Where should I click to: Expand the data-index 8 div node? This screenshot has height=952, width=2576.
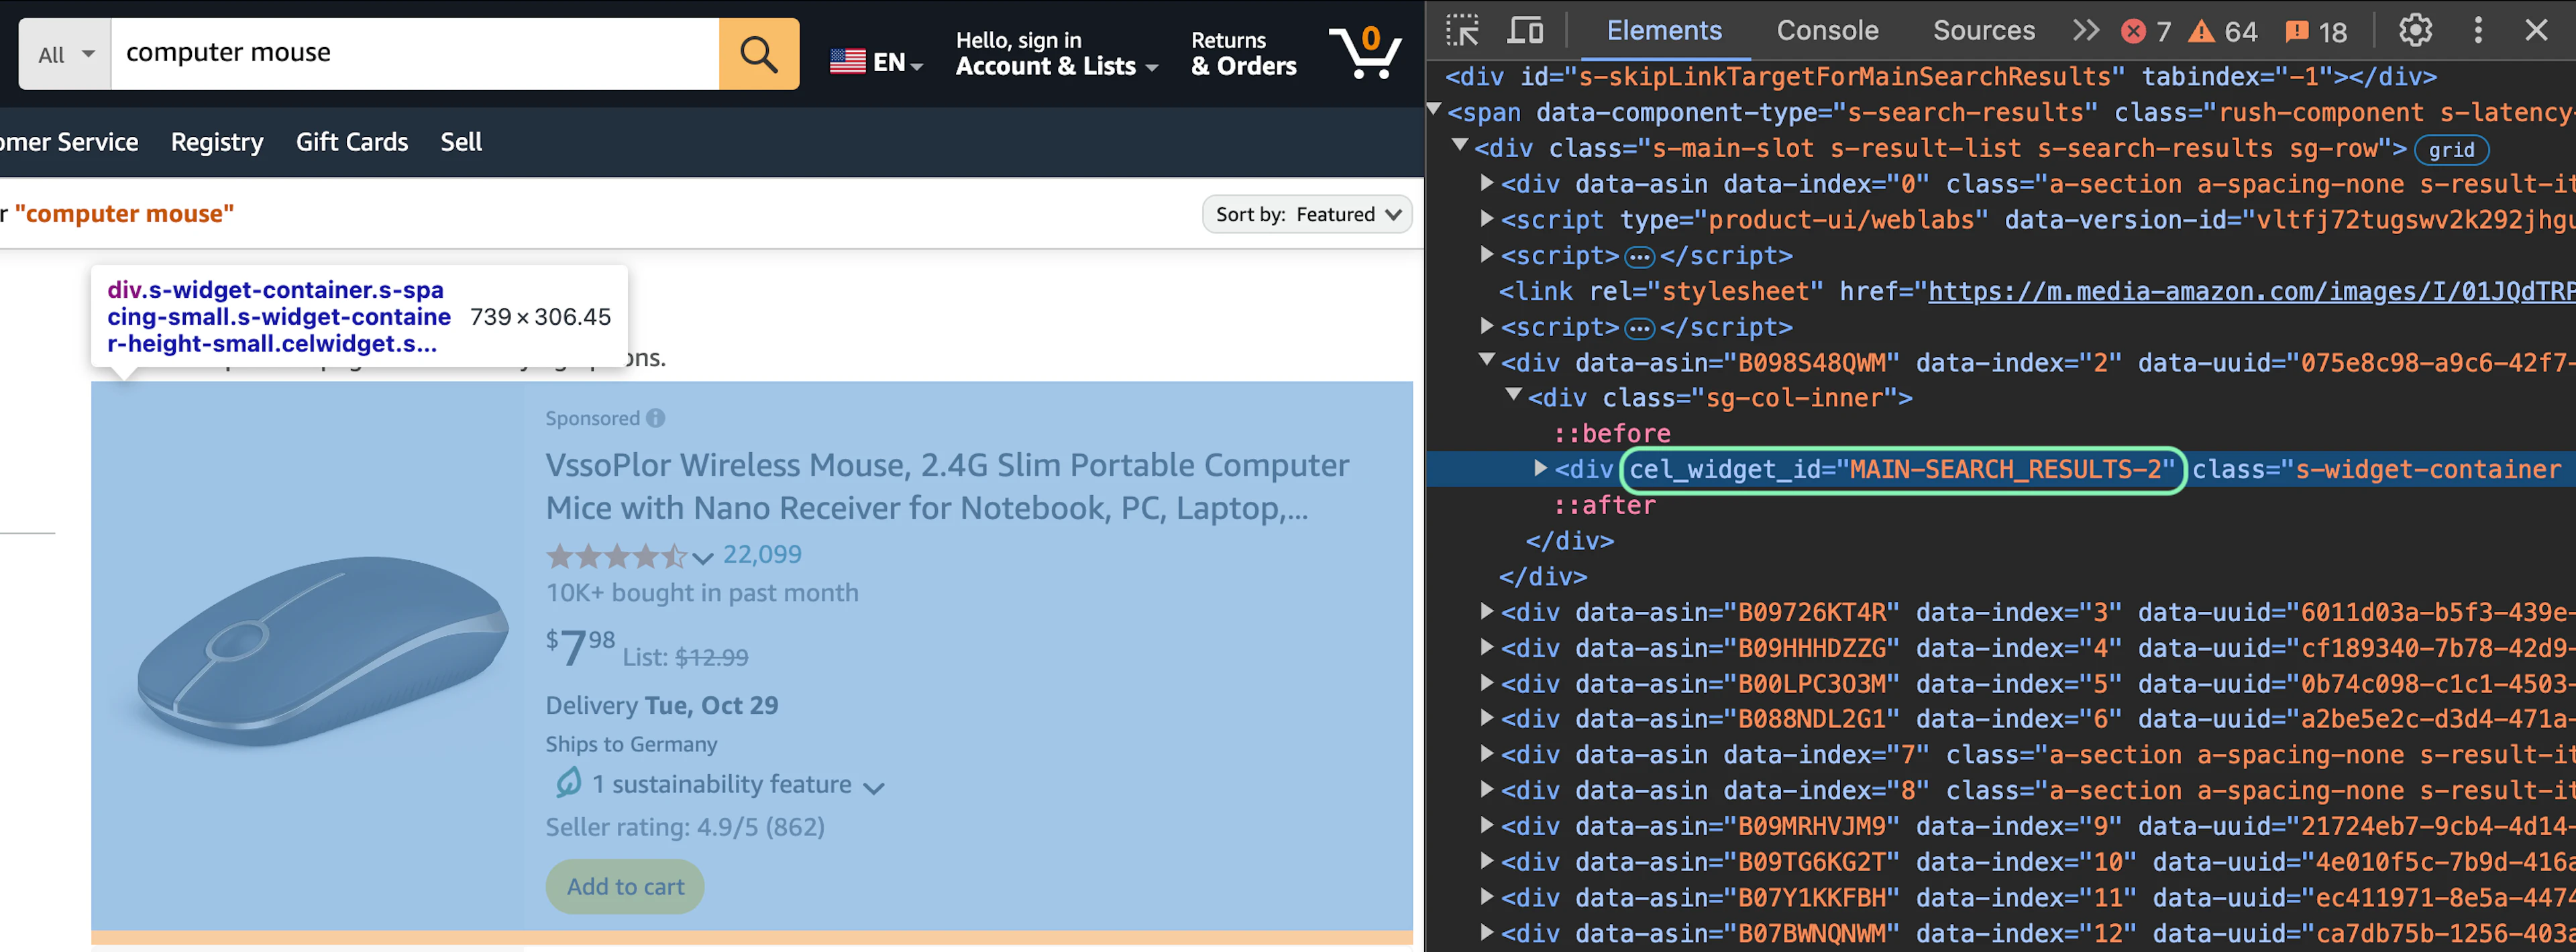1487,789
